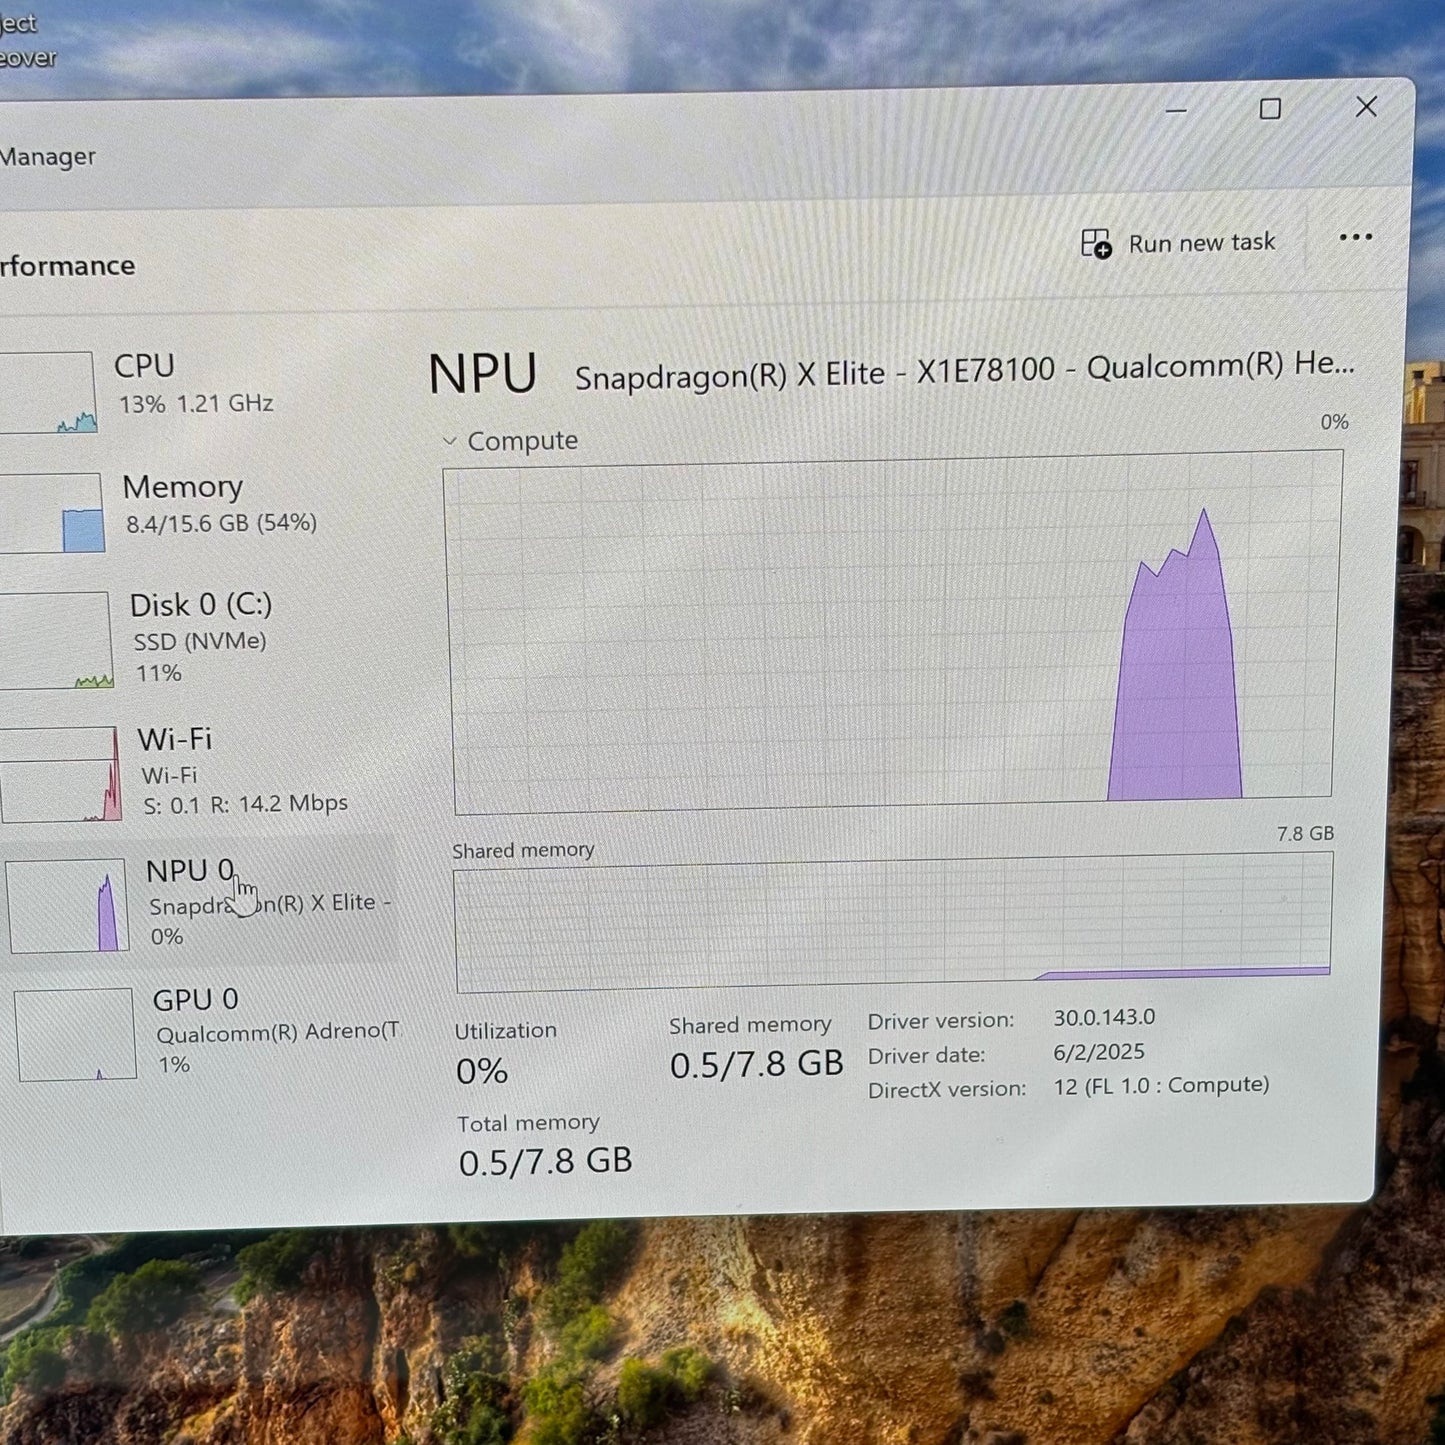
Task: Maximize the Task Manager window
Action: tap(1270, 109)
